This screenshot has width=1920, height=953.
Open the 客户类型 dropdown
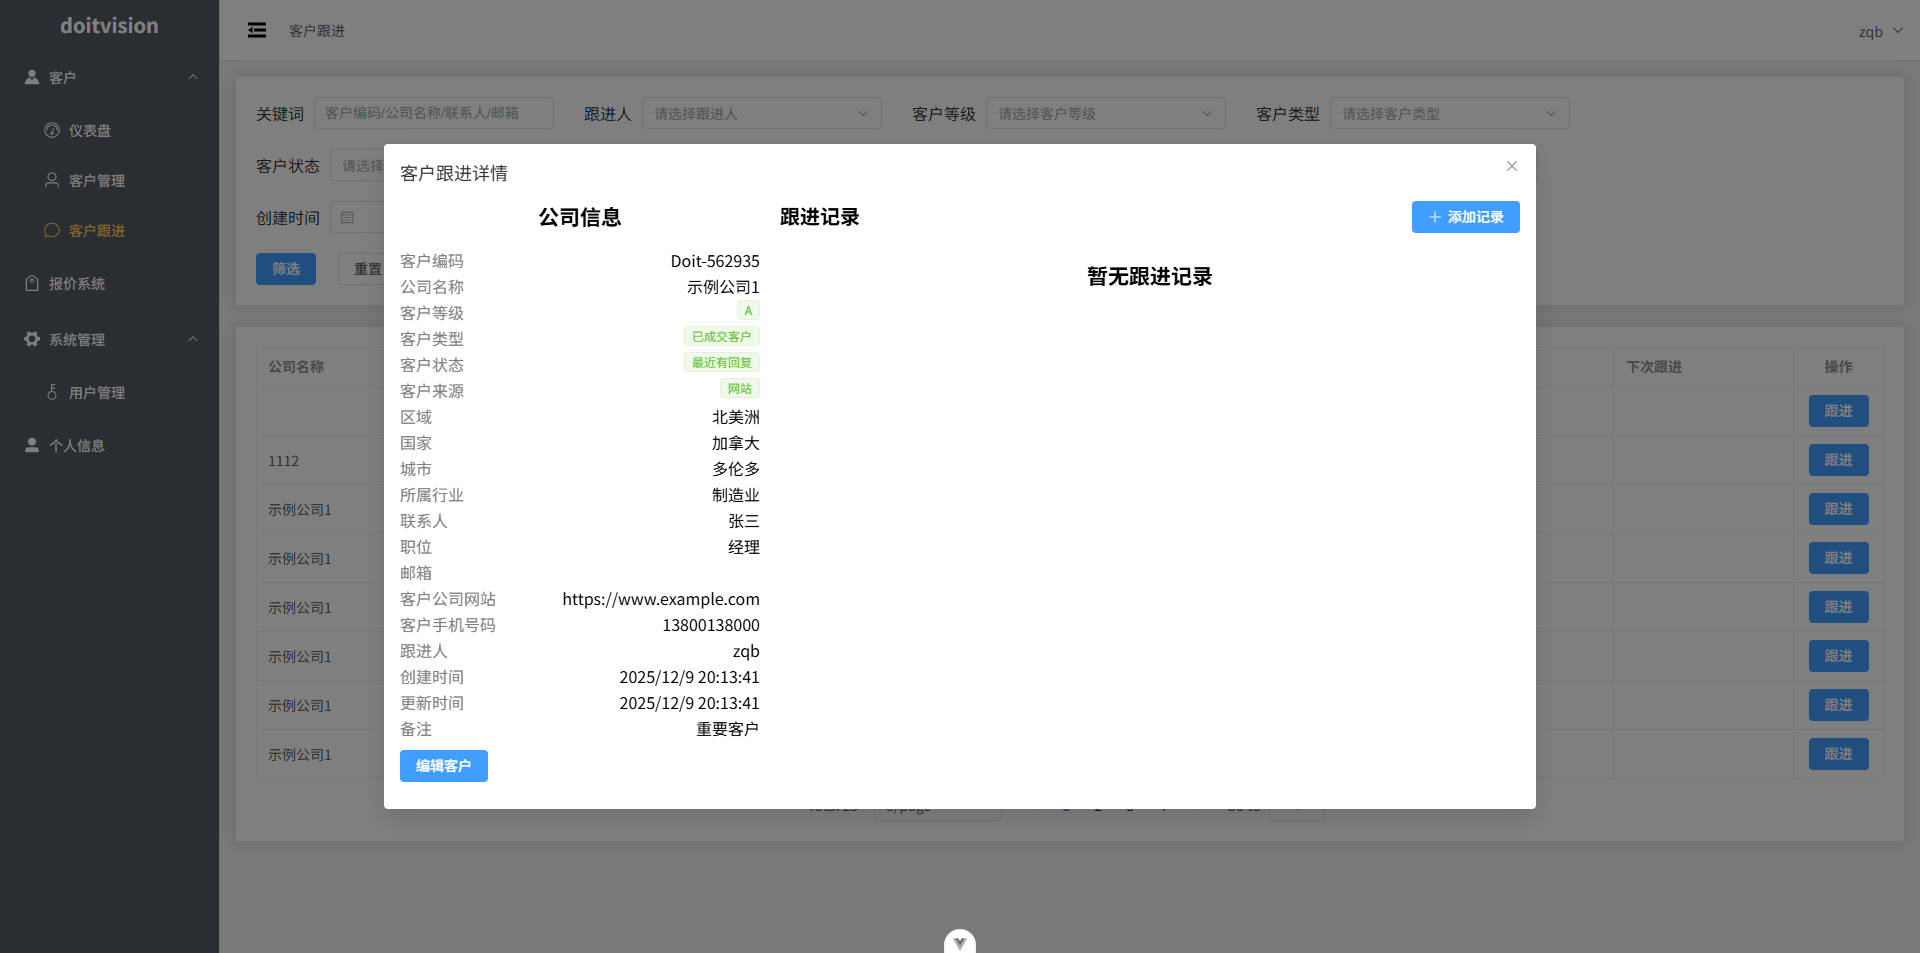(1449, 114)
